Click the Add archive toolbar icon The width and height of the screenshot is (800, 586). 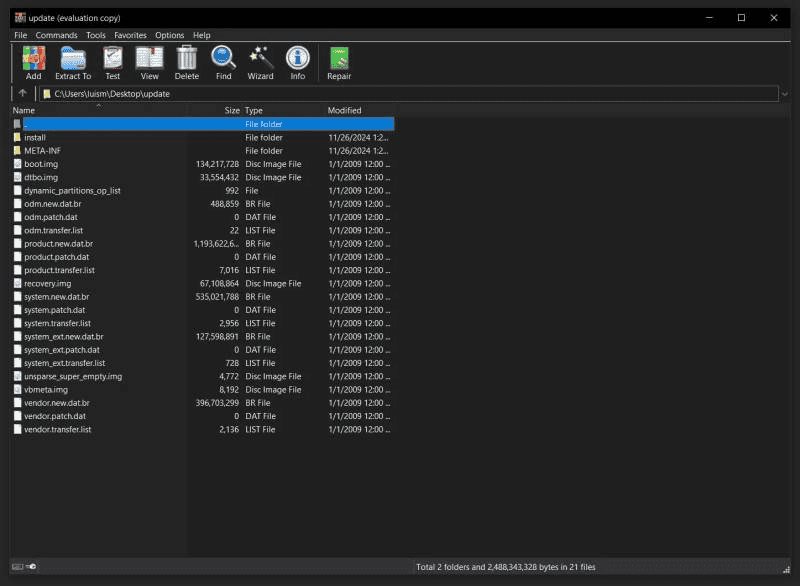(34, 63)
